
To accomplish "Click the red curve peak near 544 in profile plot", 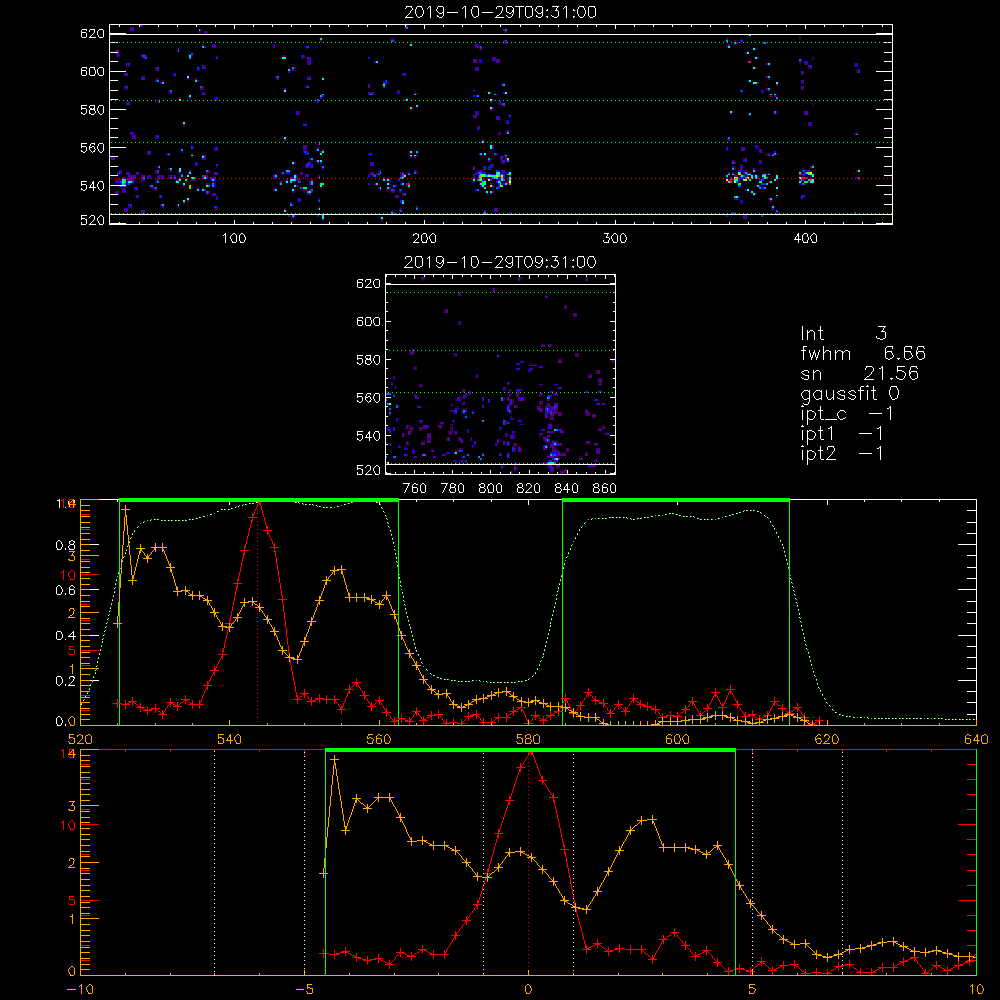I will [258, 504].
